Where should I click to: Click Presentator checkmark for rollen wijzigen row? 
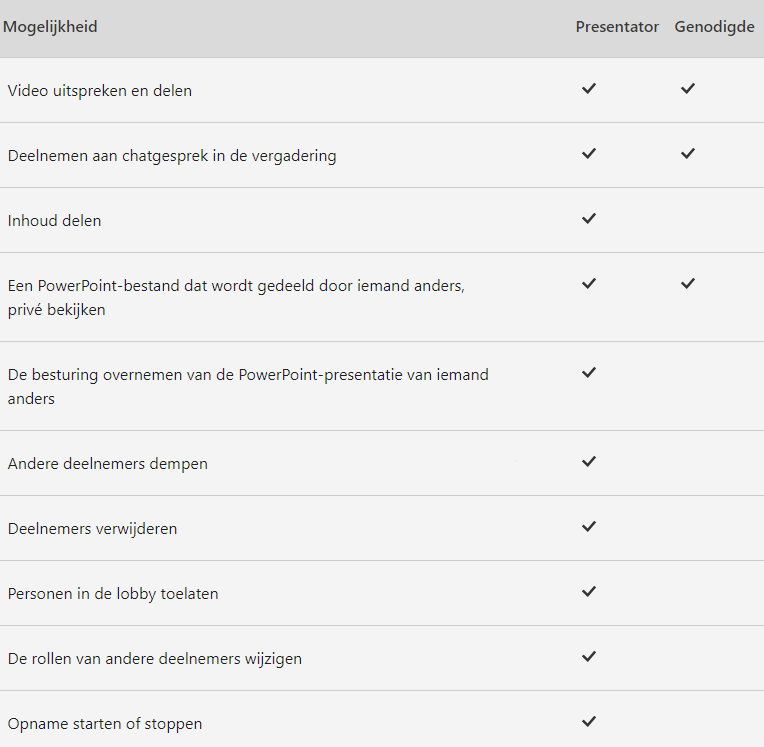(x=589, y=656)
